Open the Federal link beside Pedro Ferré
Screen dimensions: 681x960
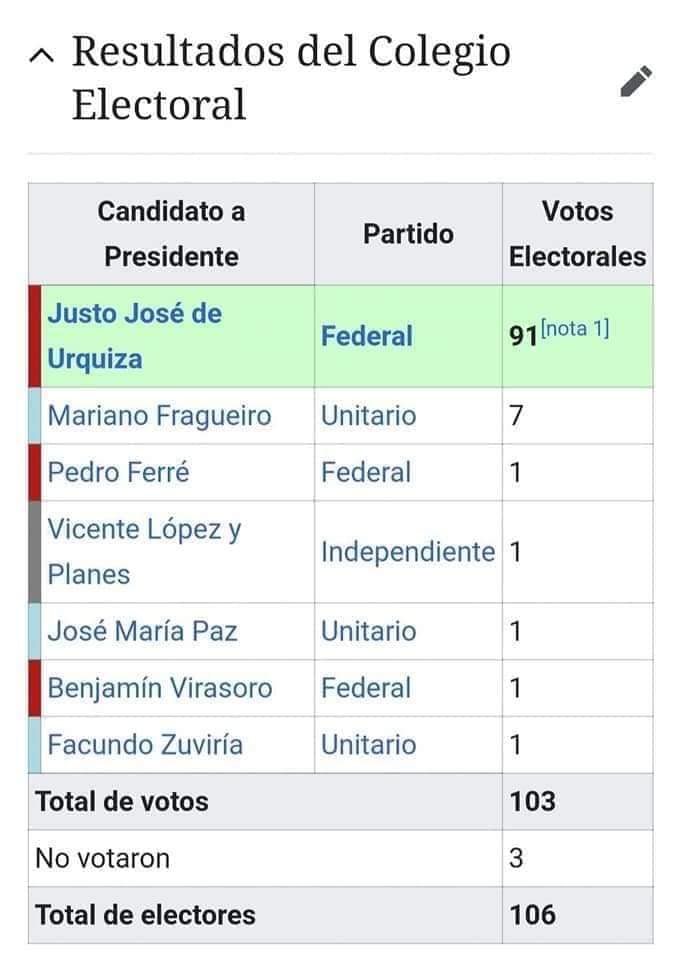(x=366, y=473)
